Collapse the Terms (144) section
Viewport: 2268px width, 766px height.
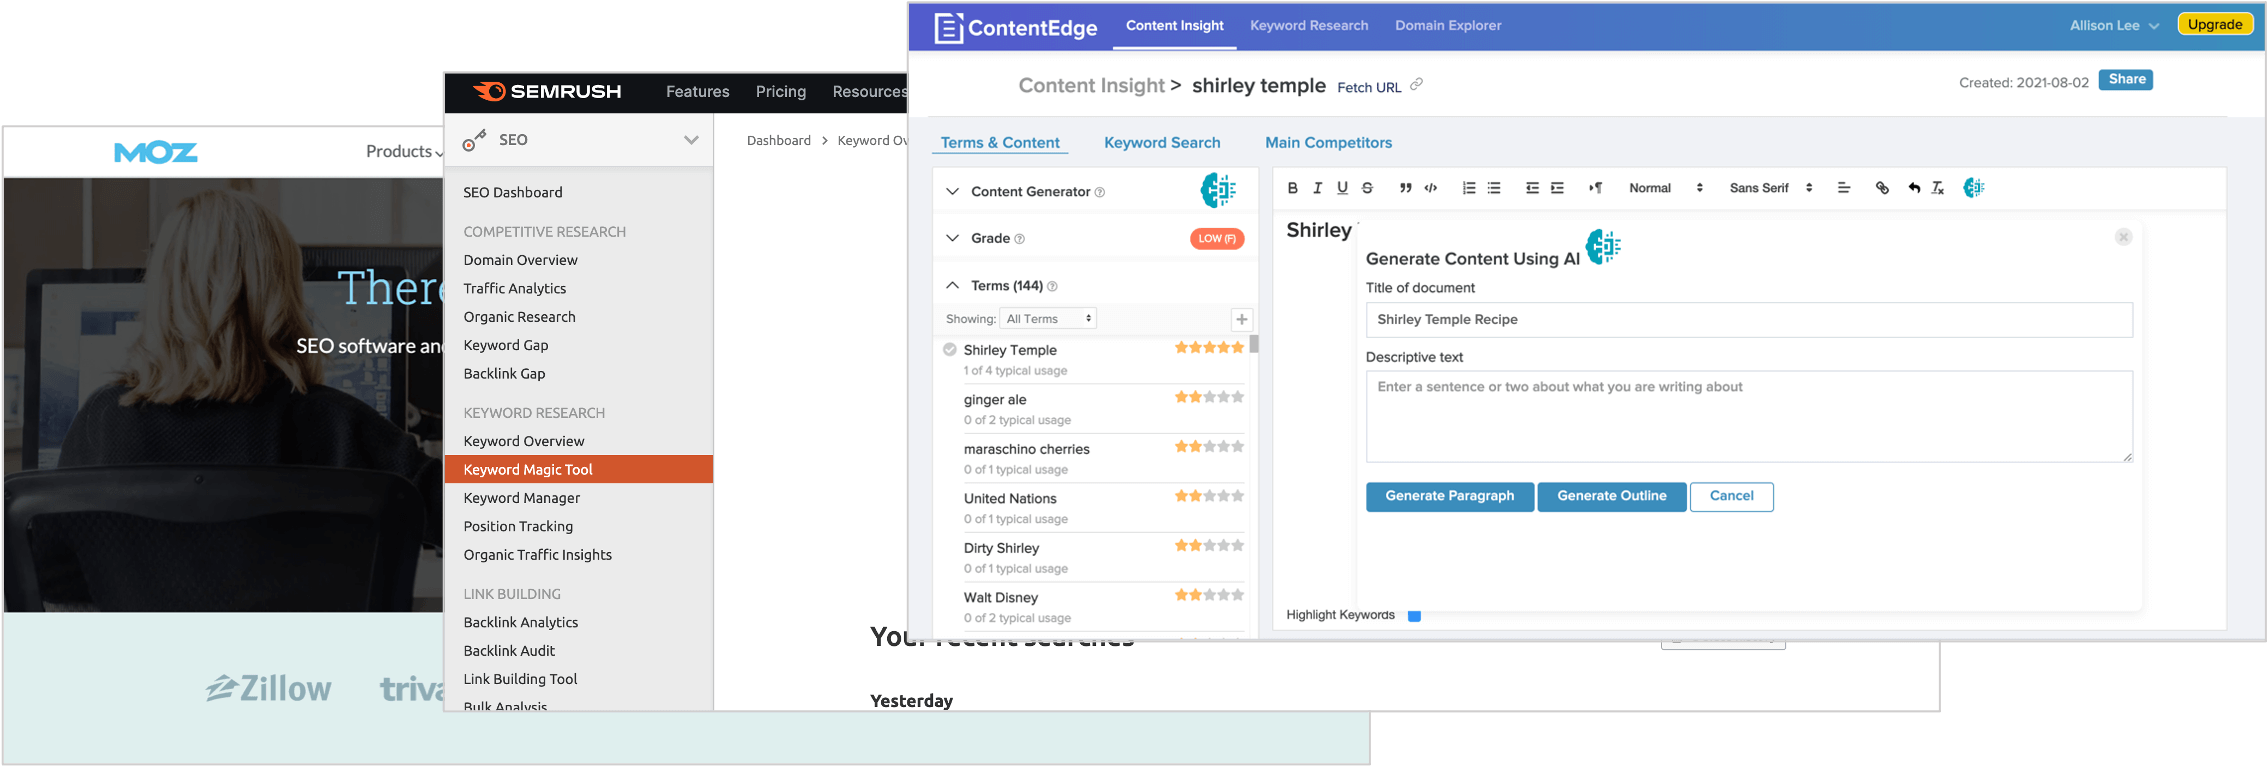952,286
